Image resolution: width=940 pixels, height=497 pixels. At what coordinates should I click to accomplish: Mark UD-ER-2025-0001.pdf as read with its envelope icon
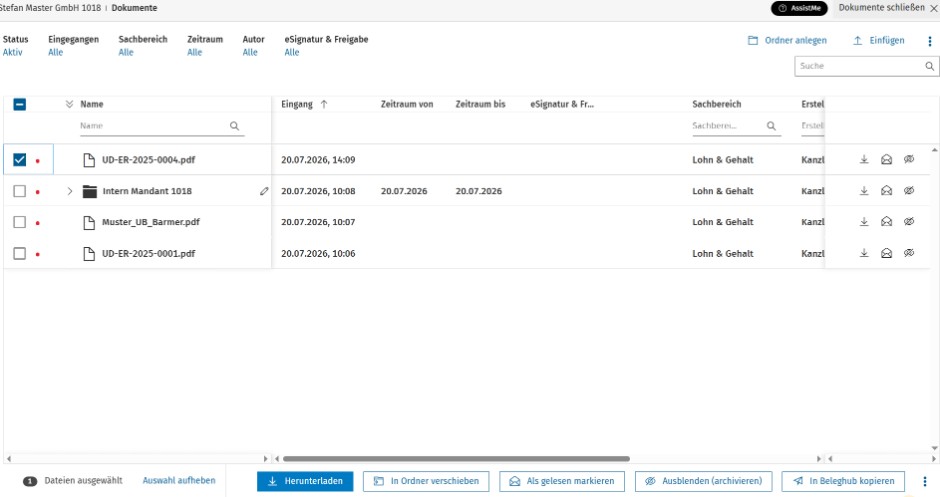coord(886,253)
